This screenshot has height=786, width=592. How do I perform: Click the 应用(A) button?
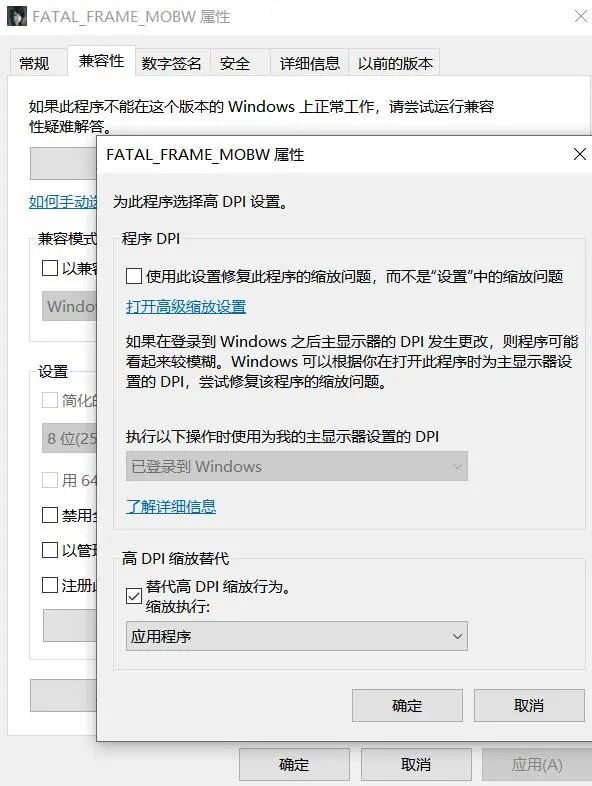pos(537,764)
